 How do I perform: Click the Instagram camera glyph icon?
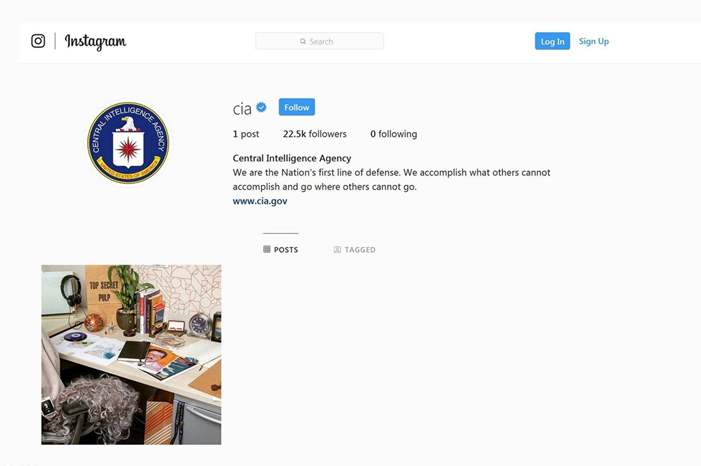click(x=38, y=41)
